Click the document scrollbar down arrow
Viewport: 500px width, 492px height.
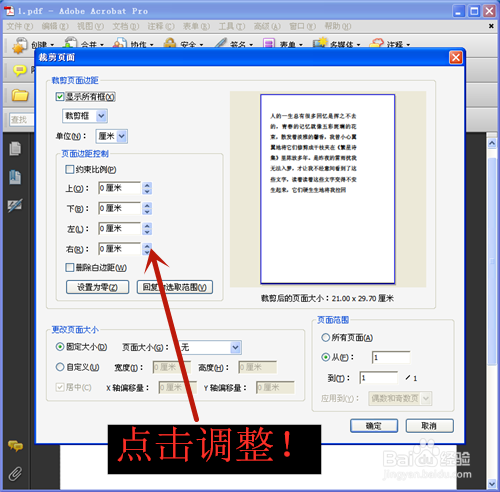(492, 483)
